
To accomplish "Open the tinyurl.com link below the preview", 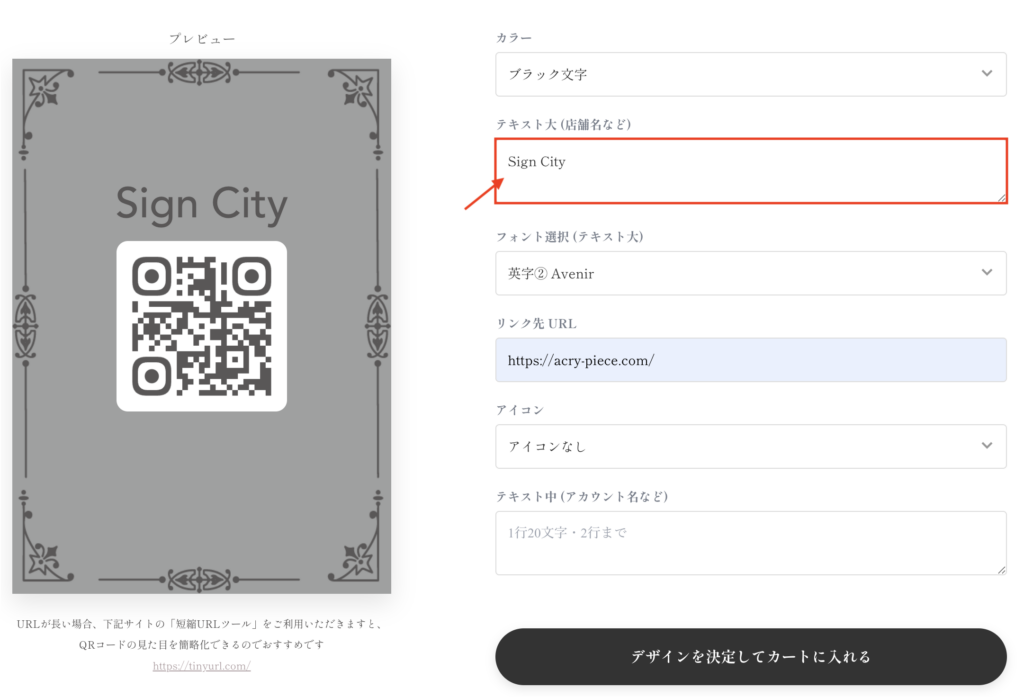I will [201, 666].
